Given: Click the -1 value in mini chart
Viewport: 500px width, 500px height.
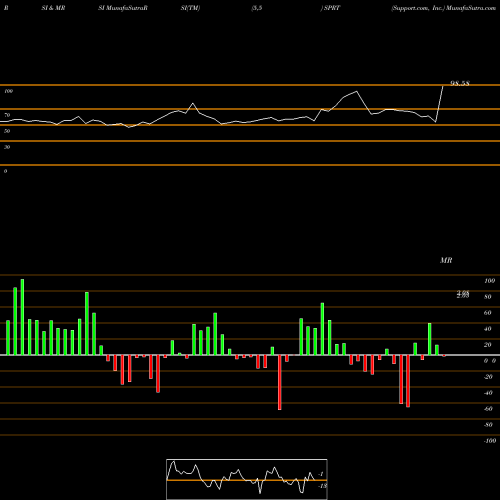Looking at the screenshot, I should point(321,474).
